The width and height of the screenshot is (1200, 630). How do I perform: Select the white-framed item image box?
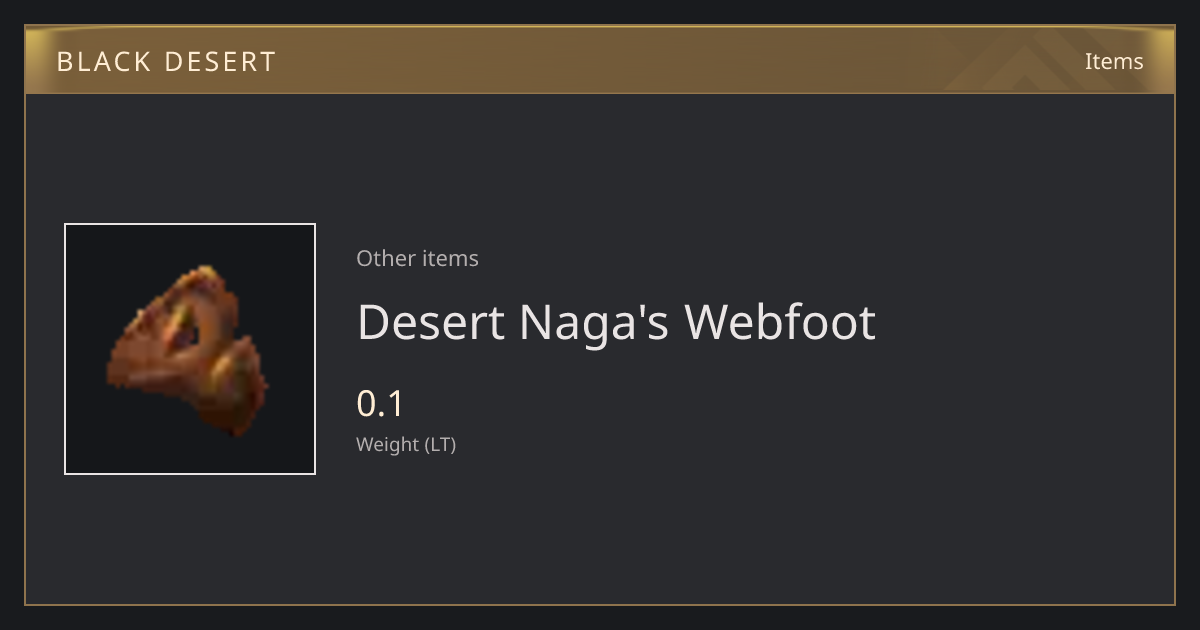[190, 349]
